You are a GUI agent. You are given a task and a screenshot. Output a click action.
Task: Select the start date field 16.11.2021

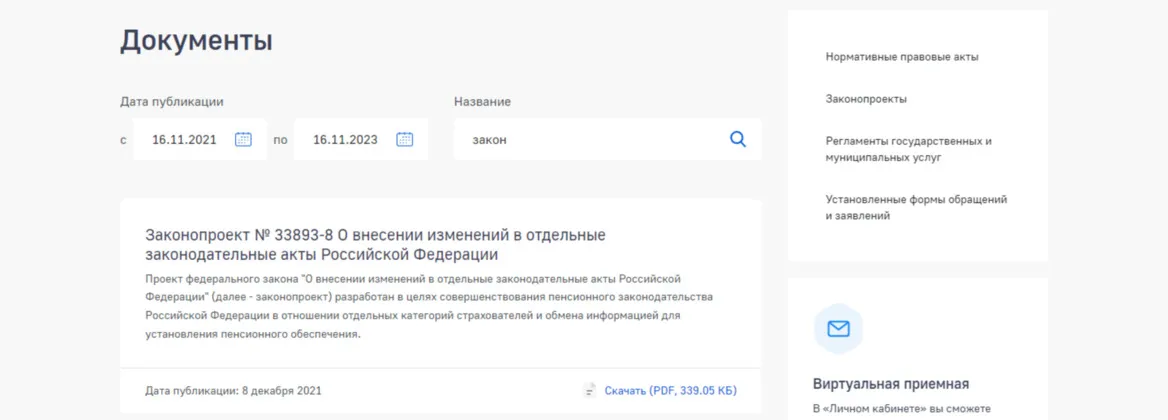200,139
